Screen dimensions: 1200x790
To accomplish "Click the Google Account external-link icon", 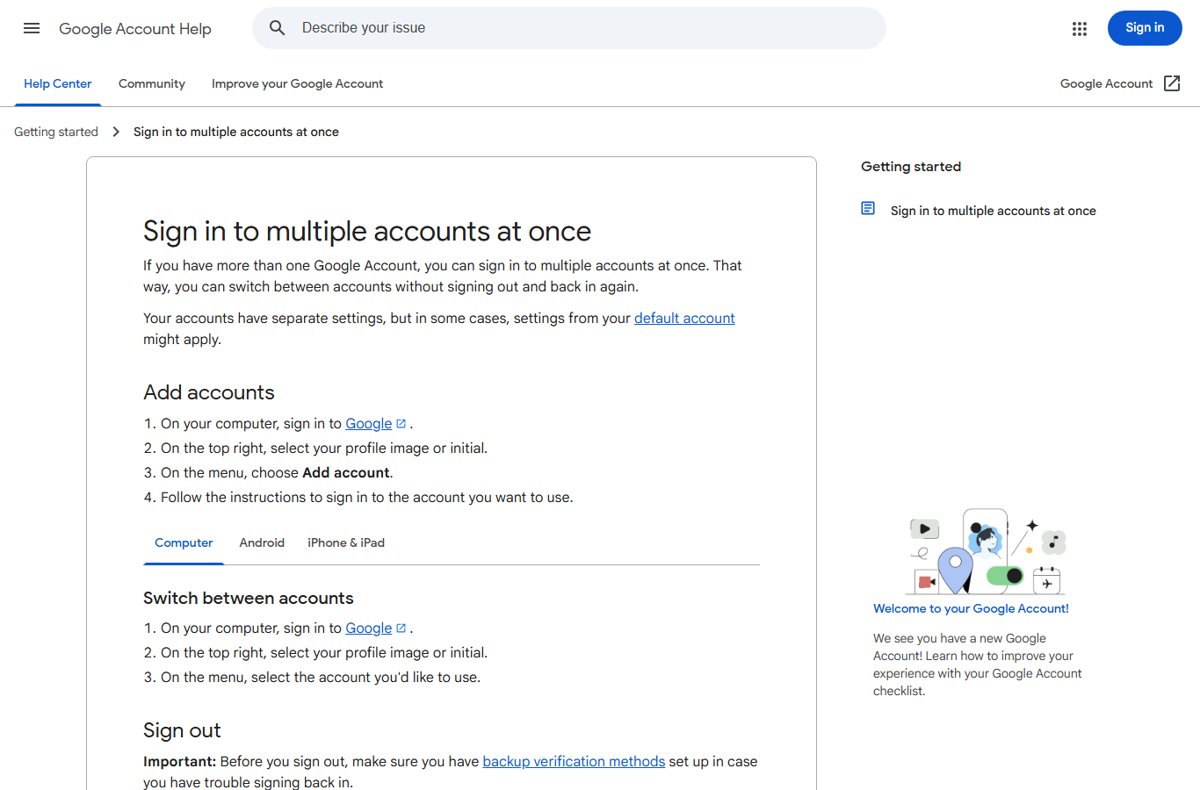I will [x=1172, y=84].
